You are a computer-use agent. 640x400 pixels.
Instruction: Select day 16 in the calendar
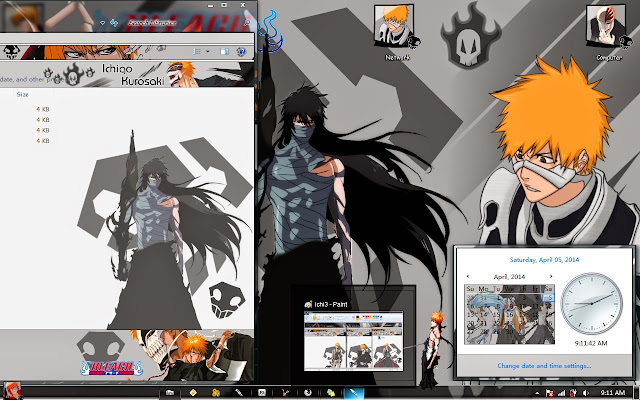coord(510,315)
